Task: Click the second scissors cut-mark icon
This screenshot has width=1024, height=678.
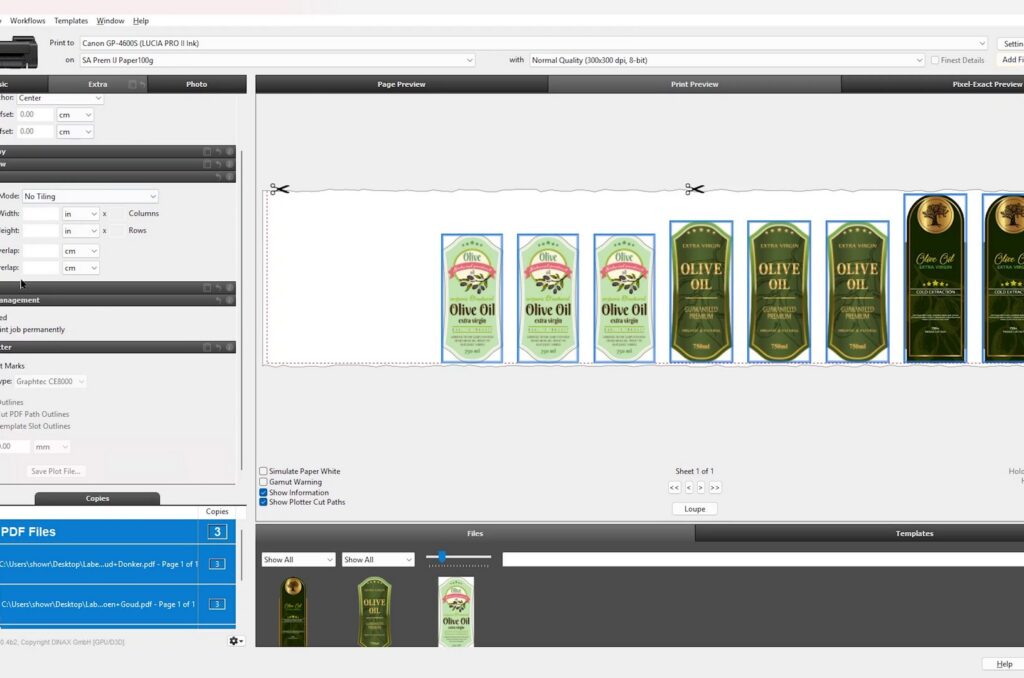Action: pyautogui.click(x=694, y=189)
